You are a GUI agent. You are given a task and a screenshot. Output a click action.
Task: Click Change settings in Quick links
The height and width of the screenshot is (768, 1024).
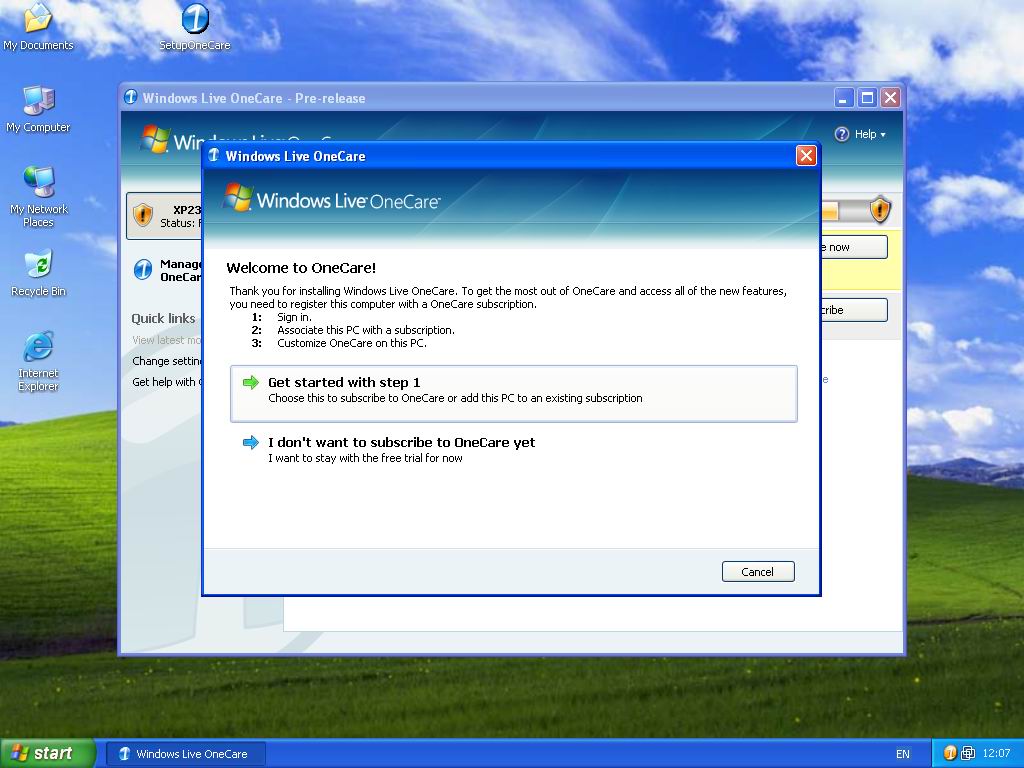click(x=167, y=360)
